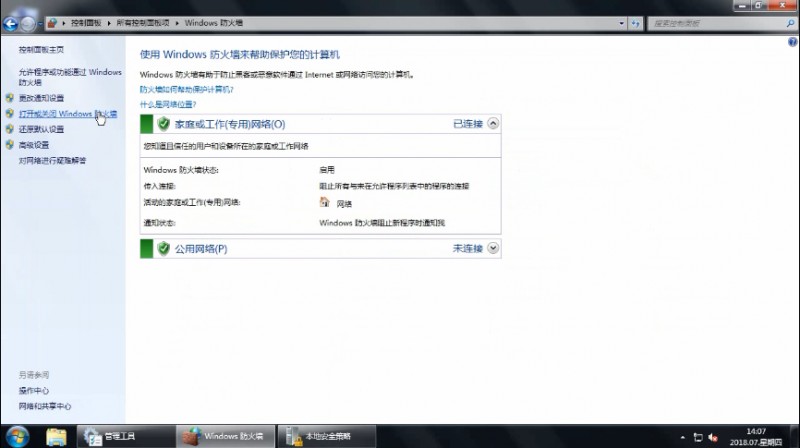
Task: Open 高级设置 link
Action: coord(34,145)
